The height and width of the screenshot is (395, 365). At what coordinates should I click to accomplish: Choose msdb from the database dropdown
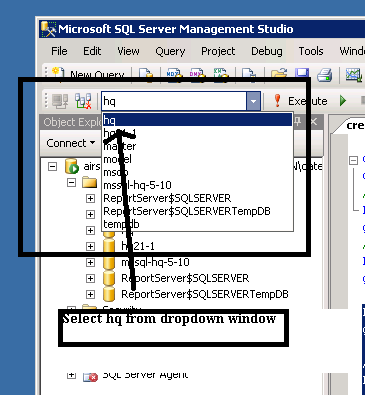point(197,172)
